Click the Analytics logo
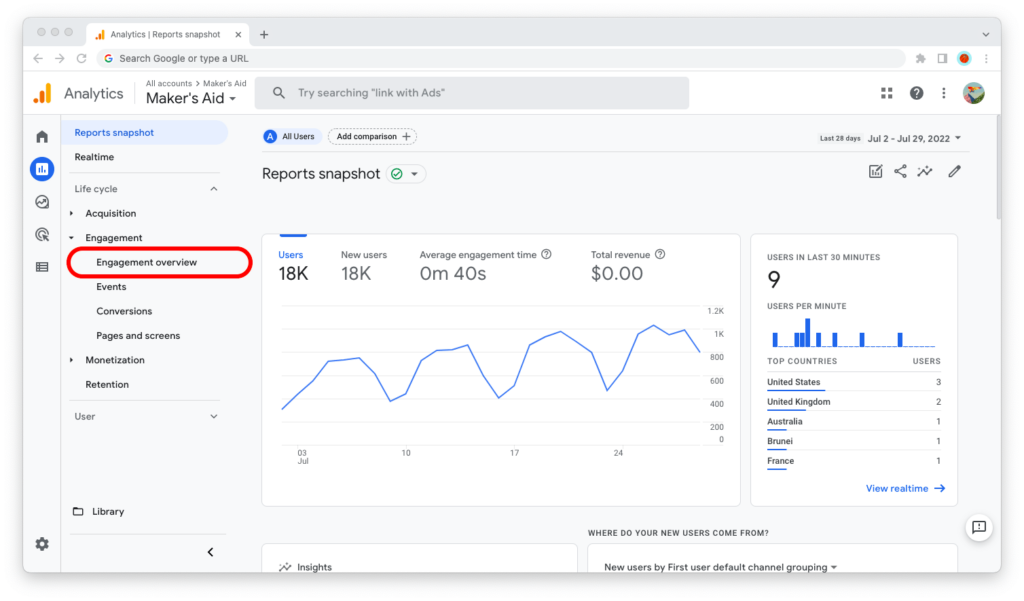The width and height of the screenshot is (1024, 601). pos(42,93)
